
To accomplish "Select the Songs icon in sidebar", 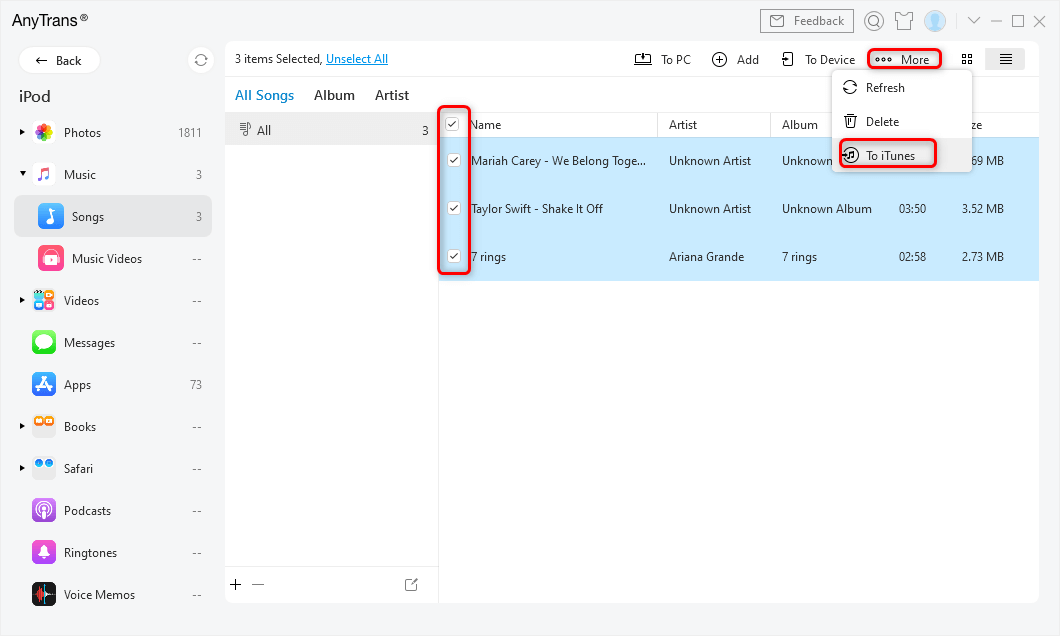I will click(51, 216).
